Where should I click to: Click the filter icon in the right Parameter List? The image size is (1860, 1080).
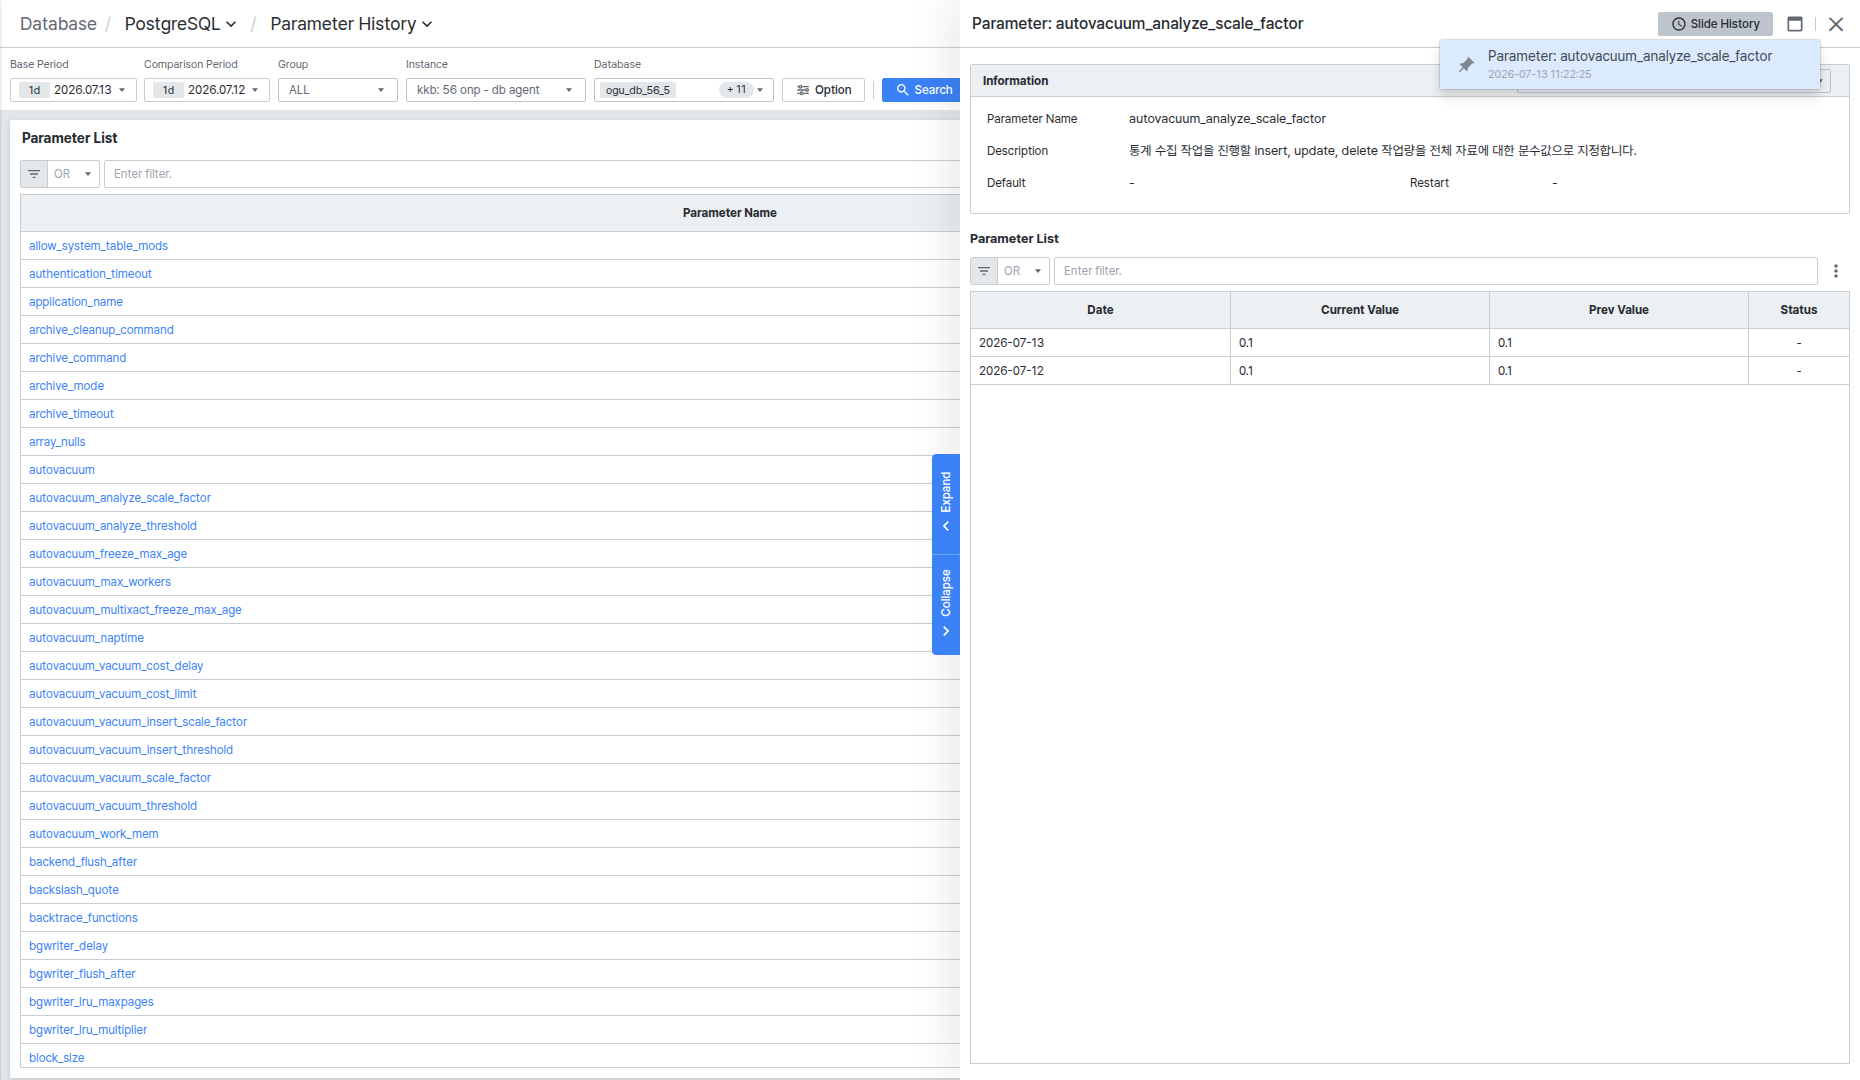pyautogui.click(x=984, y=271)
